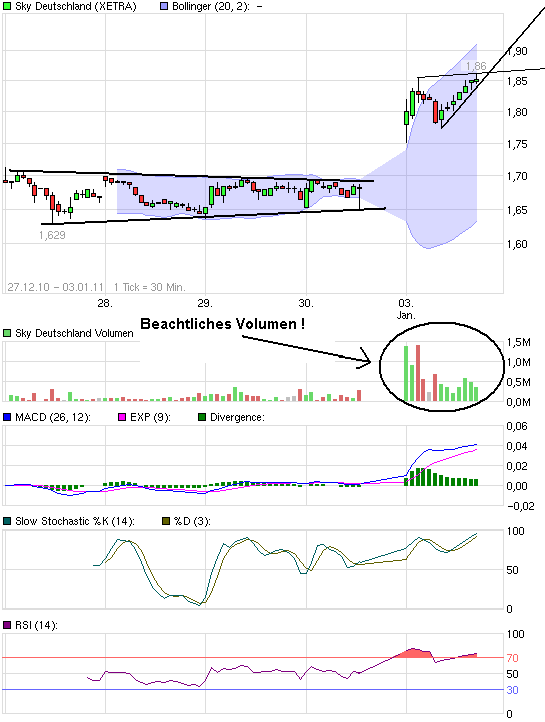Click the Sky Deutschland Volumen label
545x722 pixels.
pyautogui.click(x=74, y=333)
